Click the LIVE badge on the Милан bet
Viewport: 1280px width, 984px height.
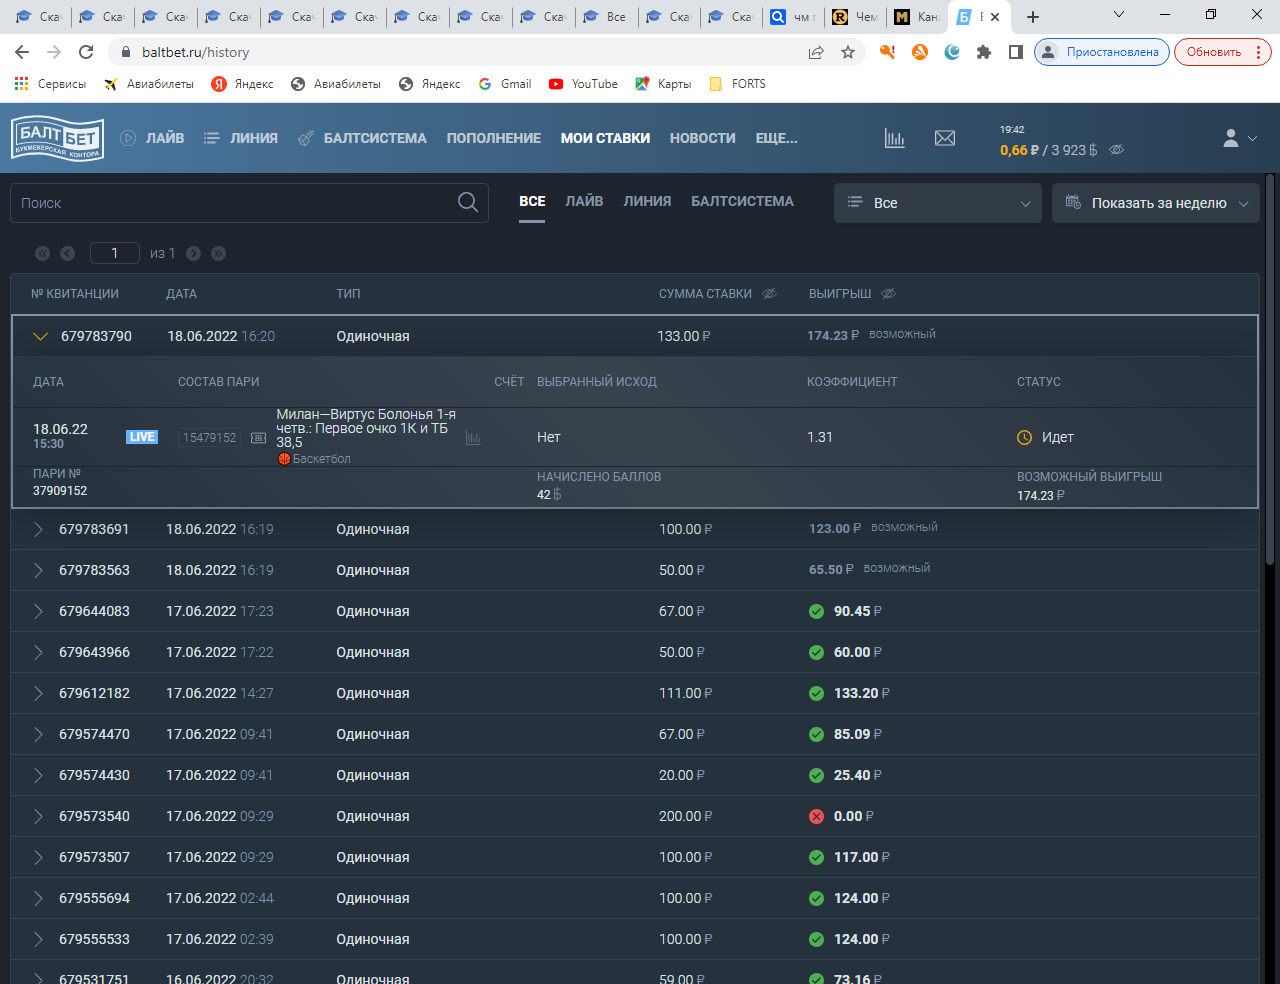point(142,437)
